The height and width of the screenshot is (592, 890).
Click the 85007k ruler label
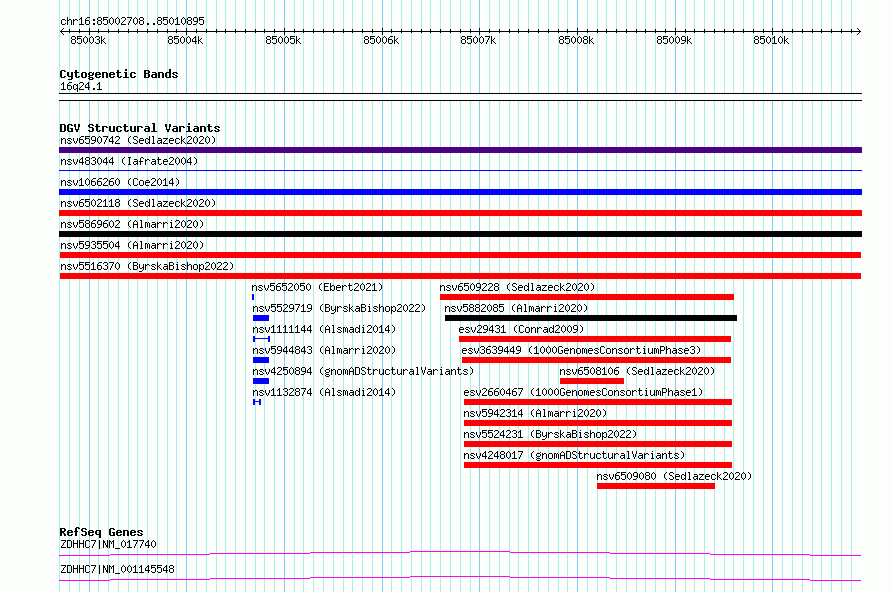[x=478, y=40]
